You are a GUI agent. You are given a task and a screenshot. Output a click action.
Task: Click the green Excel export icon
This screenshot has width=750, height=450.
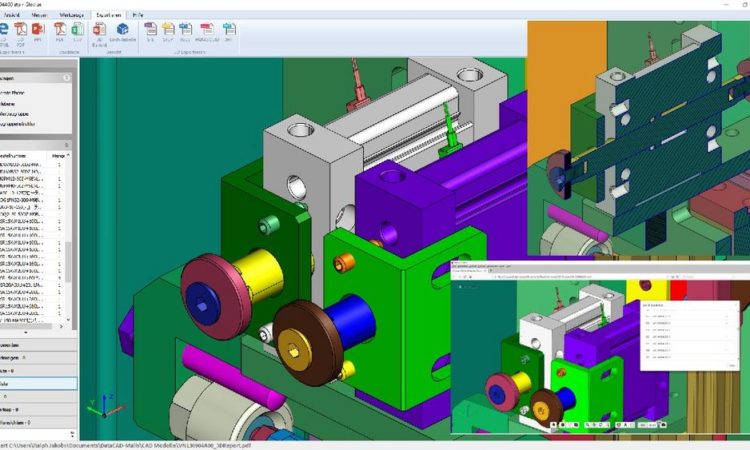point(75,31)
